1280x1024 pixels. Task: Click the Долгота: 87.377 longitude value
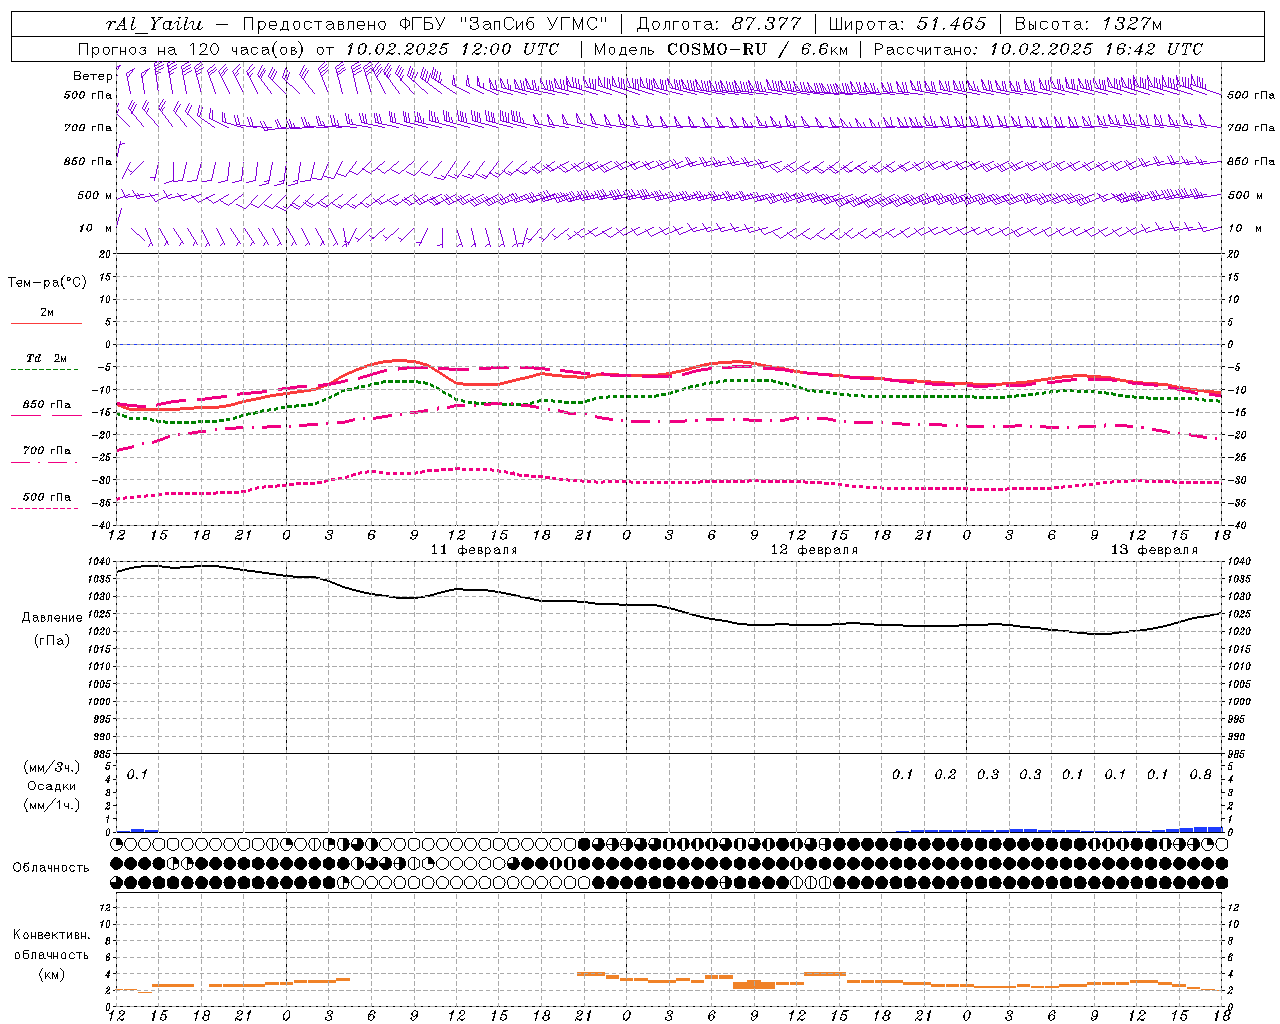719,24
